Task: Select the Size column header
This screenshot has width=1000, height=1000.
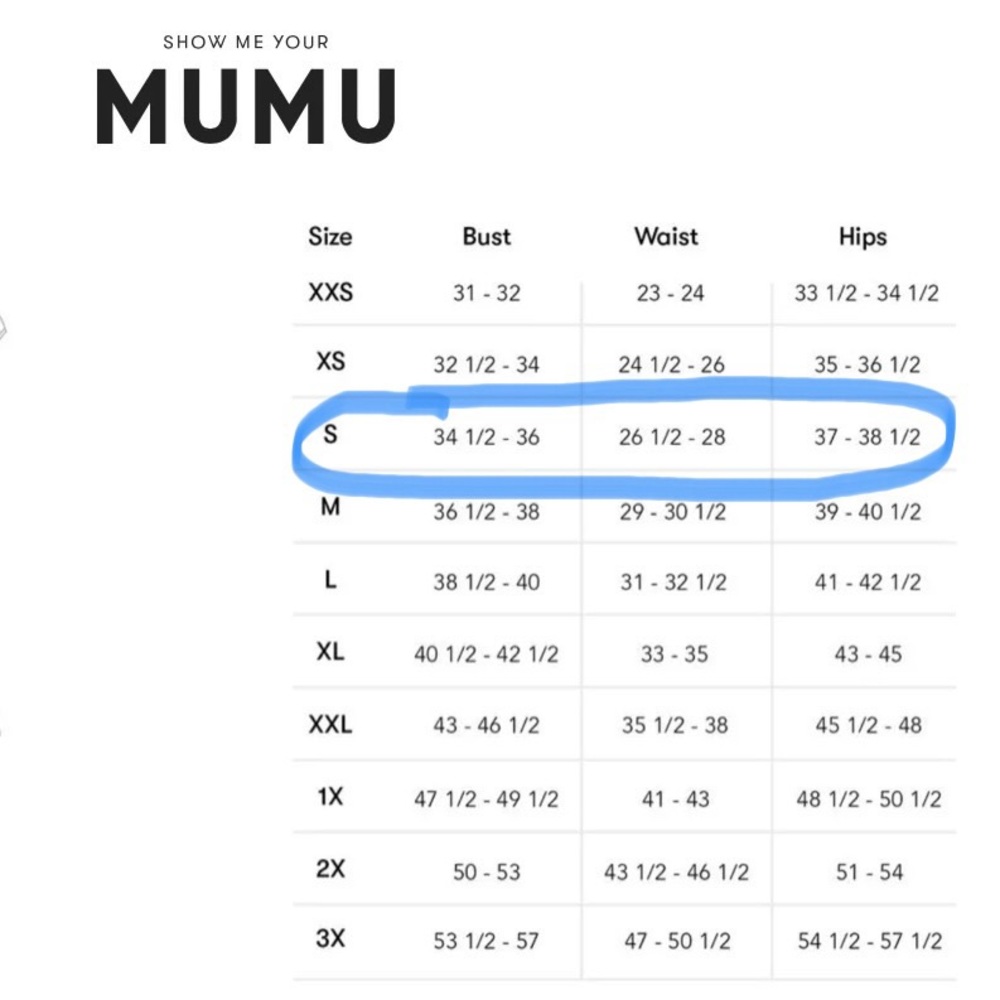Action: (330, 237)
